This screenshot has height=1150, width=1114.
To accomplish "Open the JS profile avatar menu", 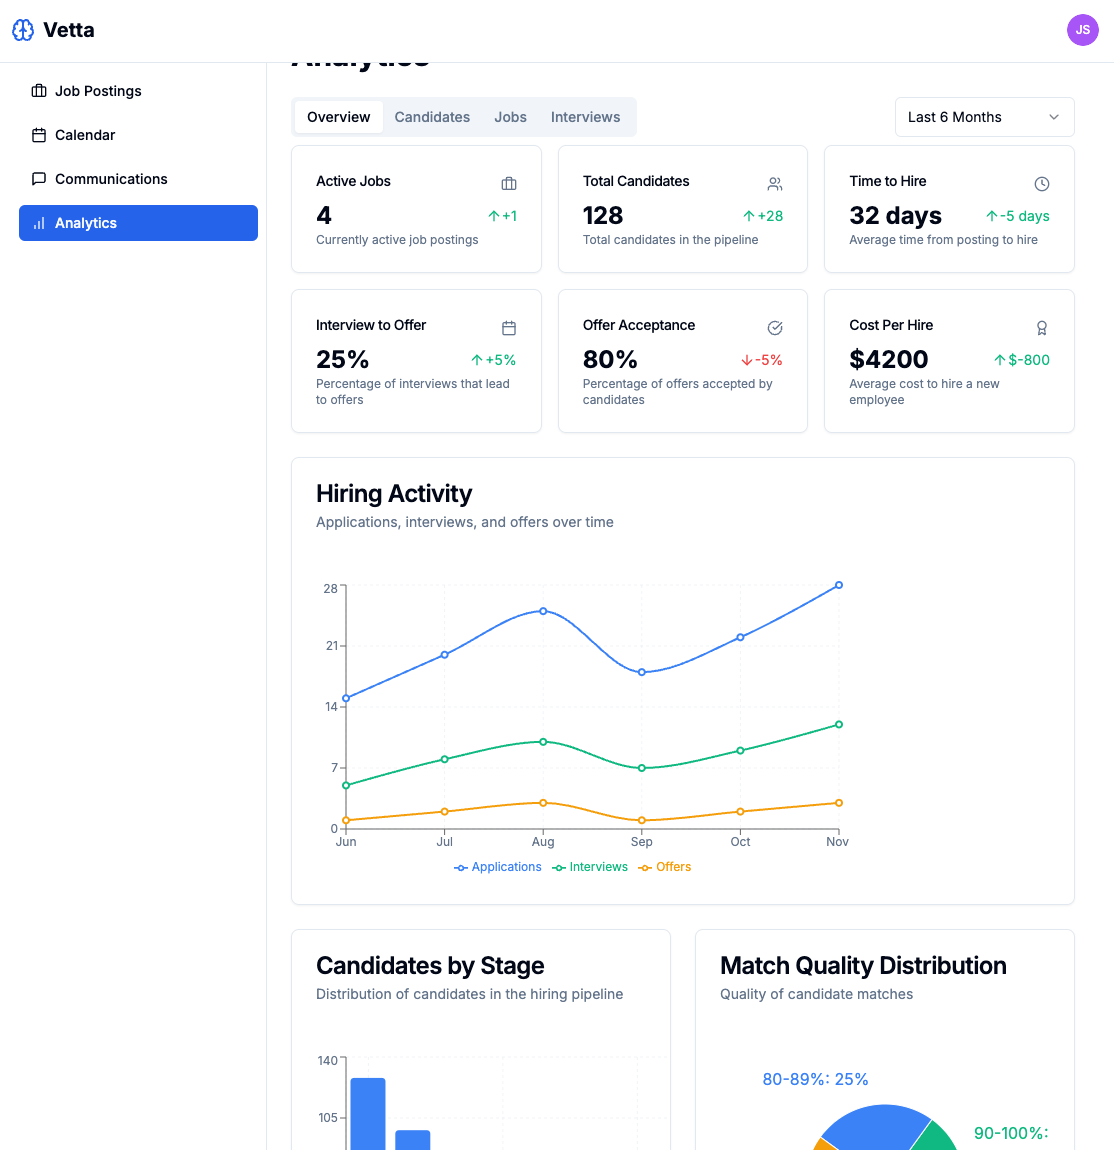I will click(x=1082, y=30).
